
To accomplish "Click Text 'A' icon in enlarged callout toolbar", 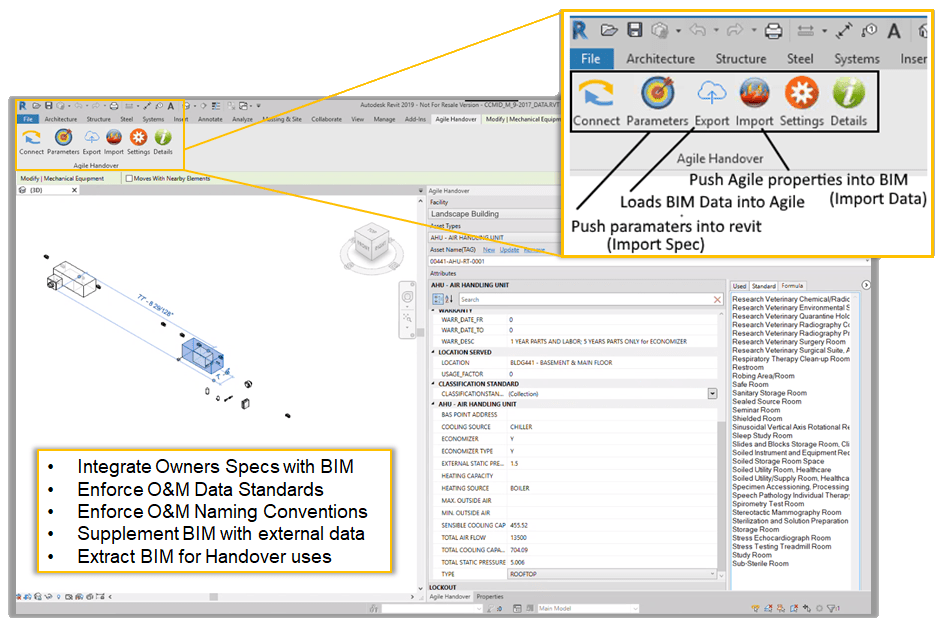I will pos(894,31).
